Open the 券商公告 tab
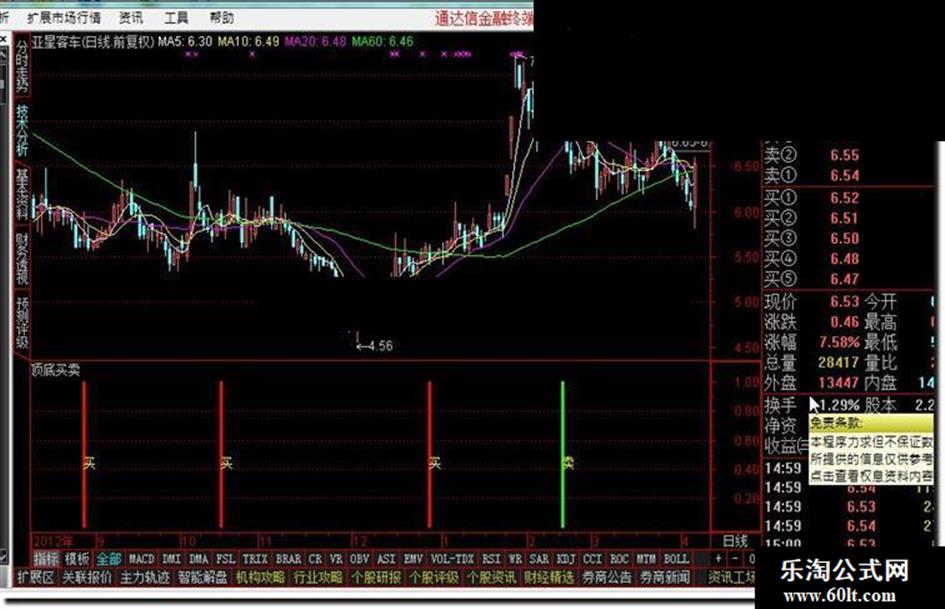The width and height of the screenshot is (945, 609). tap(606, 578)
